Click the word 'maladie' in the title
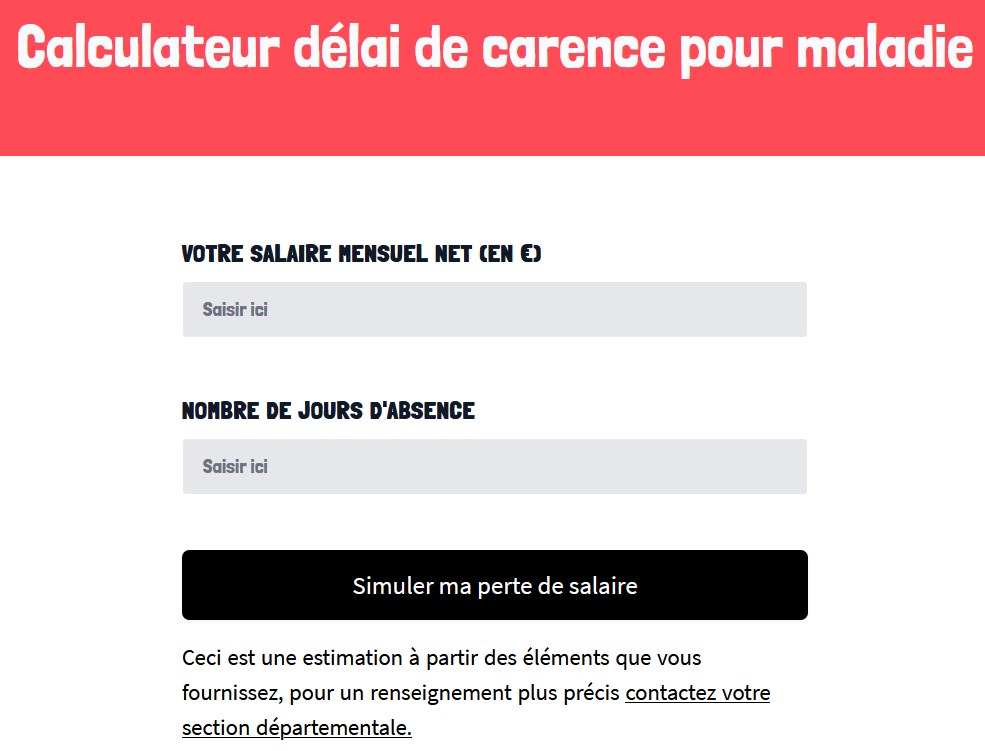The height and width of the screenshot is (751, 985). (885, 48)
